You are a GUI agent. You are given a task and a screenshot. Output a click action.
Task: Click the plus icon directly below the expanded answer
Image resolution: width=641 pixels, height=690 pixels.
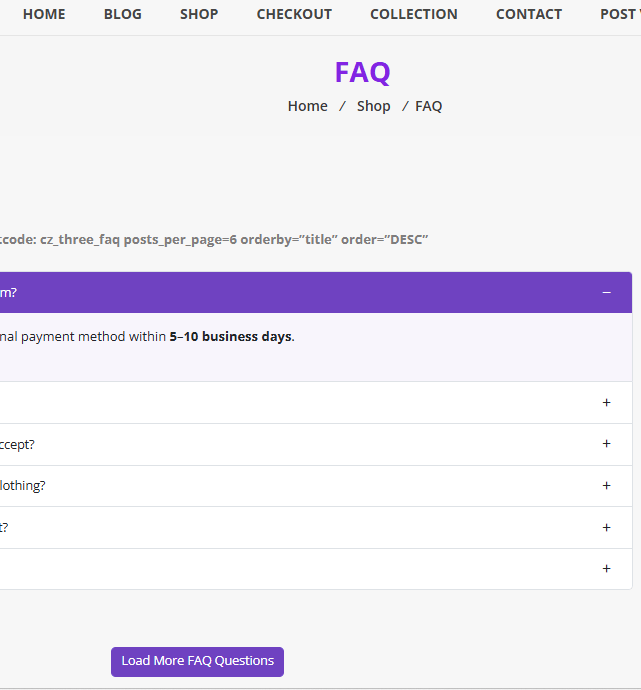tap(606, 402)
